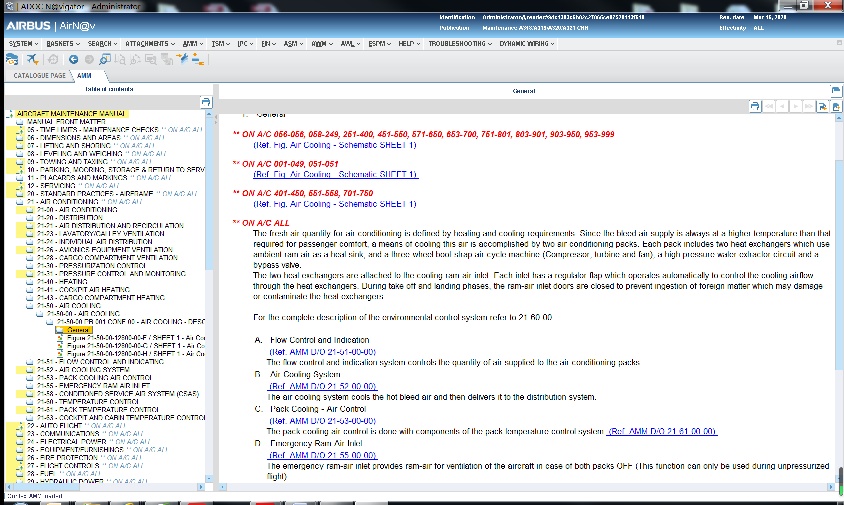Viewport: 844px width, 505px height.
Task: Expand the 21-52 - AIR COOLING SYSTEM folder
Action: point(30,370)
